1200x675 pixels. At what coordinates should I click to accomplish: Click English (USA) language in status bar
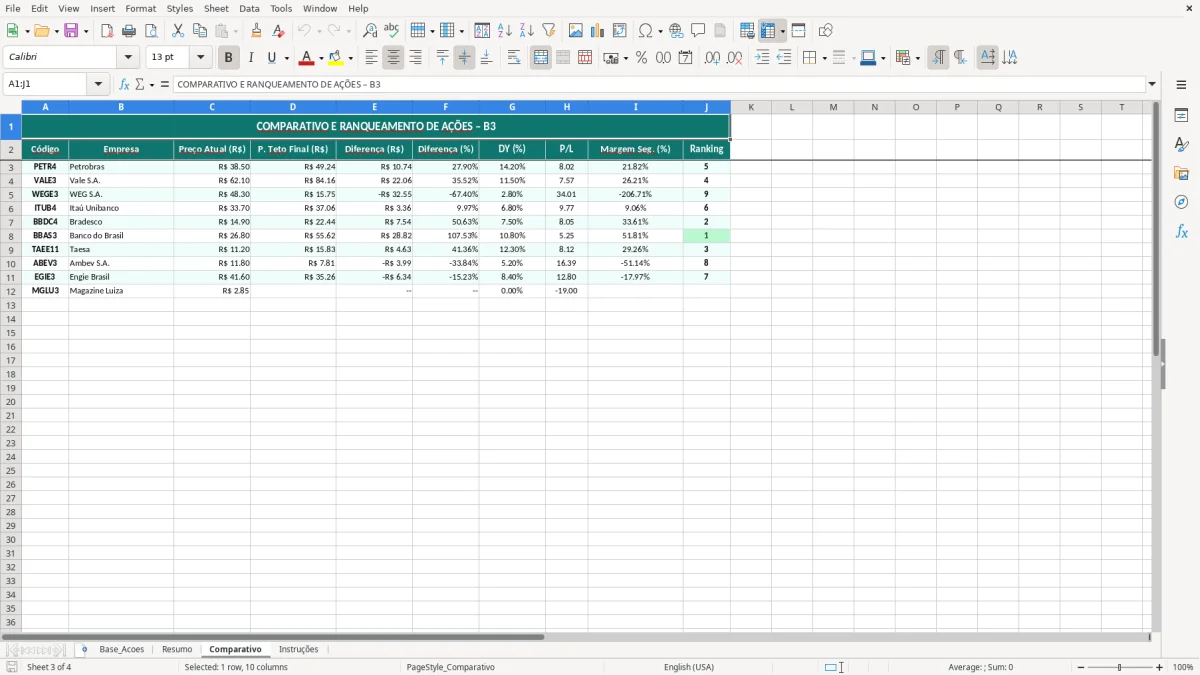[x=689, y=667]
